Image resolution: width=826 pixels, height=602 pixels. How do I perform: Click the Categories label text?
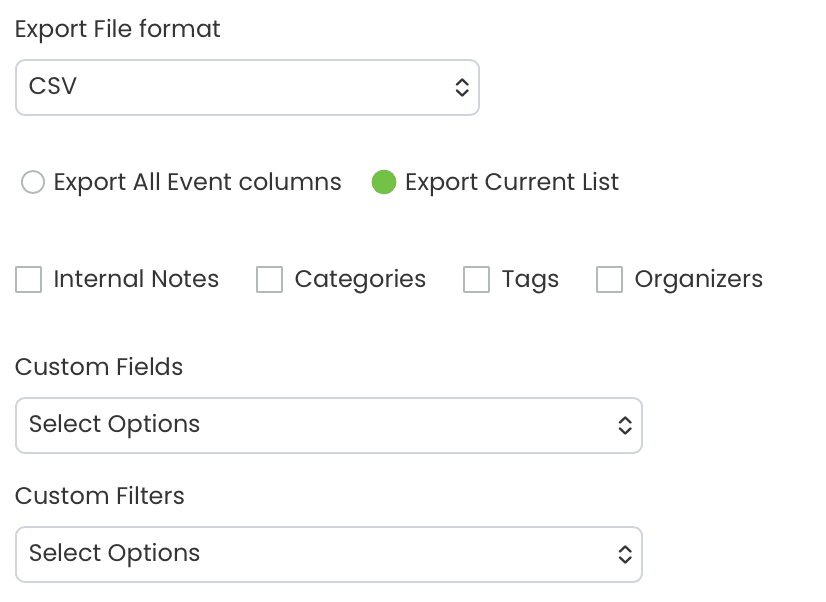point(360,280)
